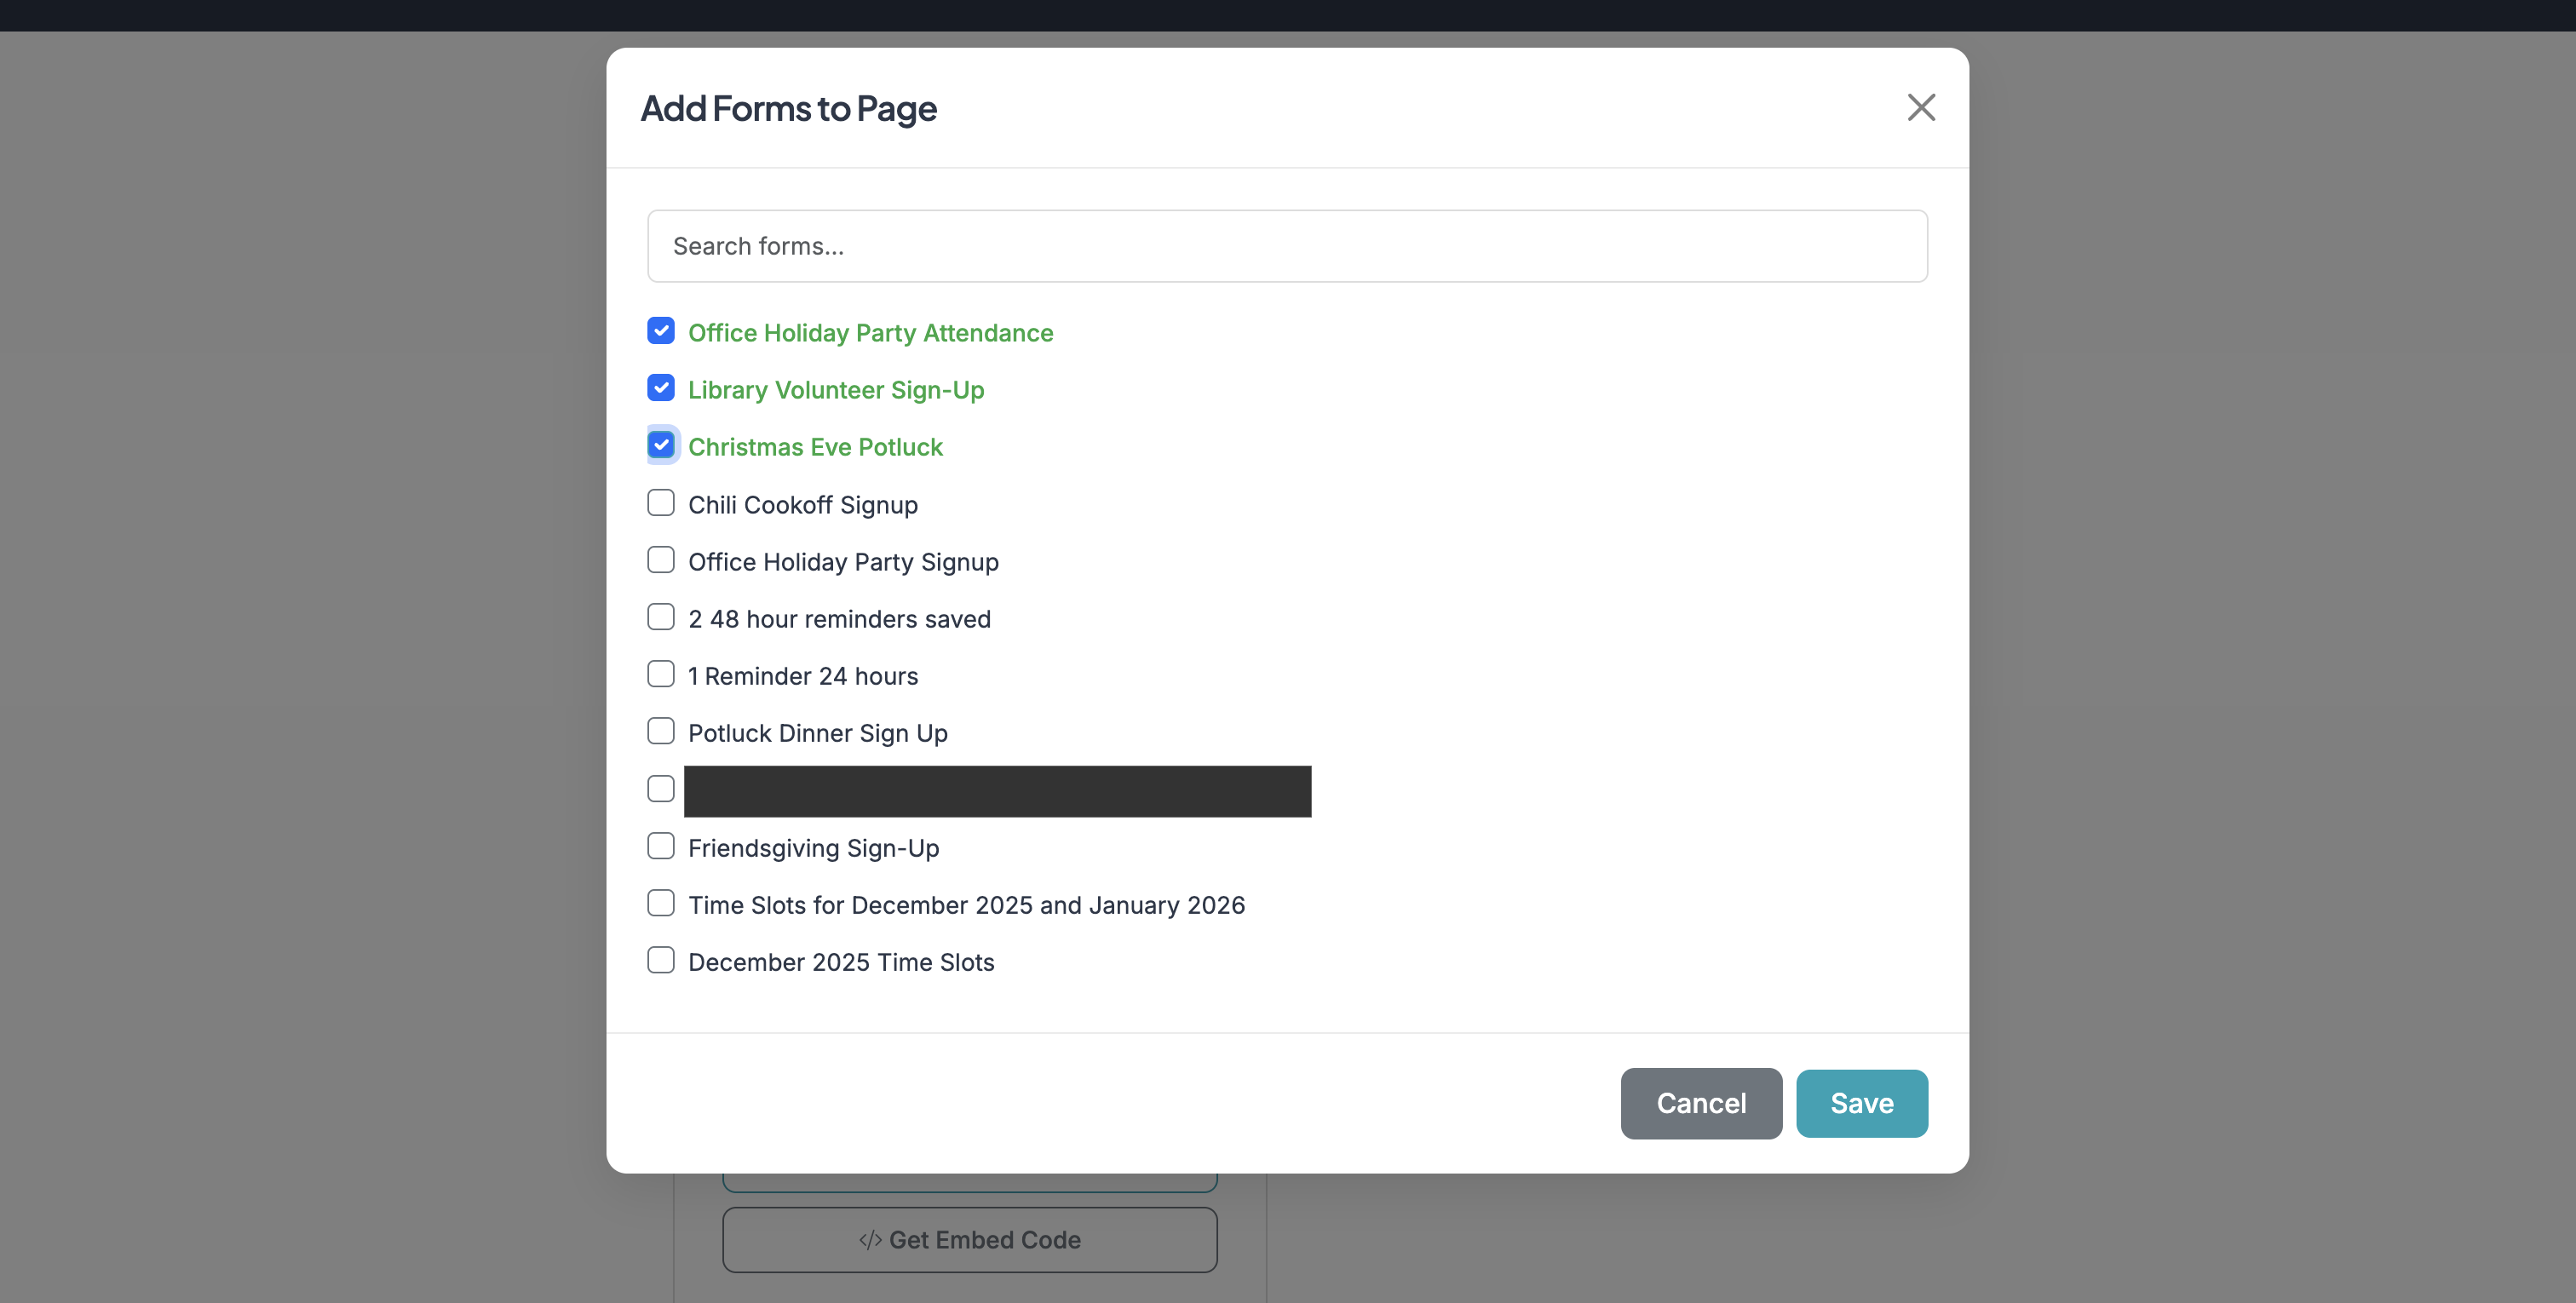The image size is (2576, 1303).
Task: Enable the Chili Cookoff Signup checkbox
Action: point(661,502)
